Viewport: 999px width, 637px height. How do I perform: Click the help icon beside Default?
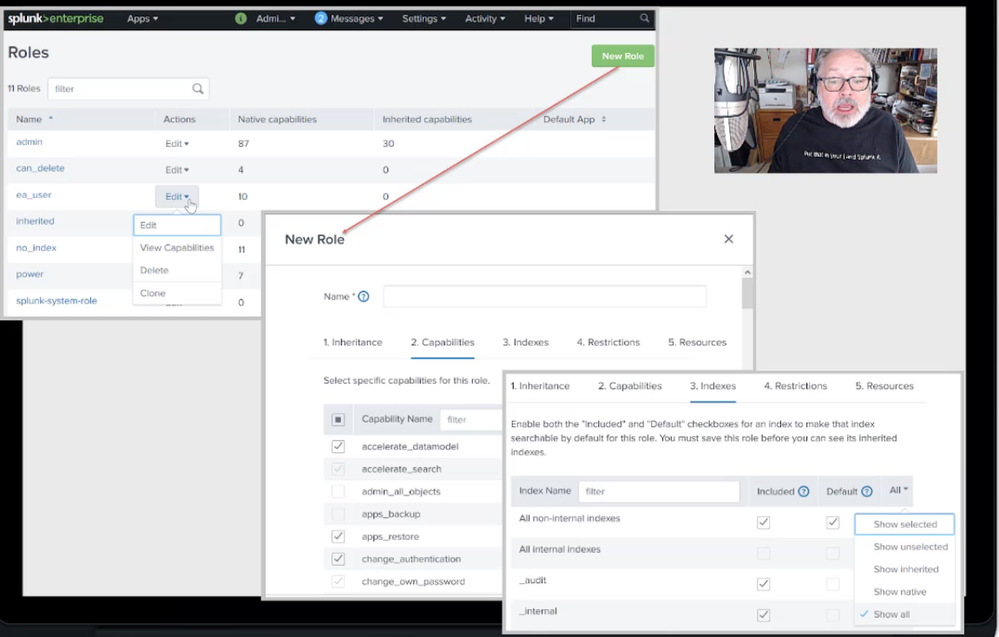click(x=867, y=491)
